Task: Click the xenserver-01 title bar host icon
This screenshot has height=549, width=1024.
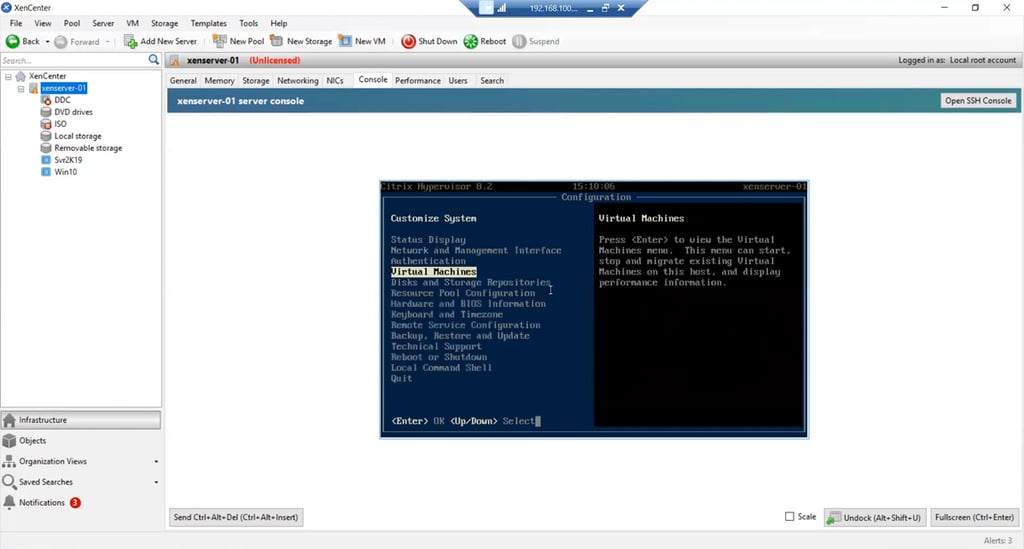Action: 175,60
